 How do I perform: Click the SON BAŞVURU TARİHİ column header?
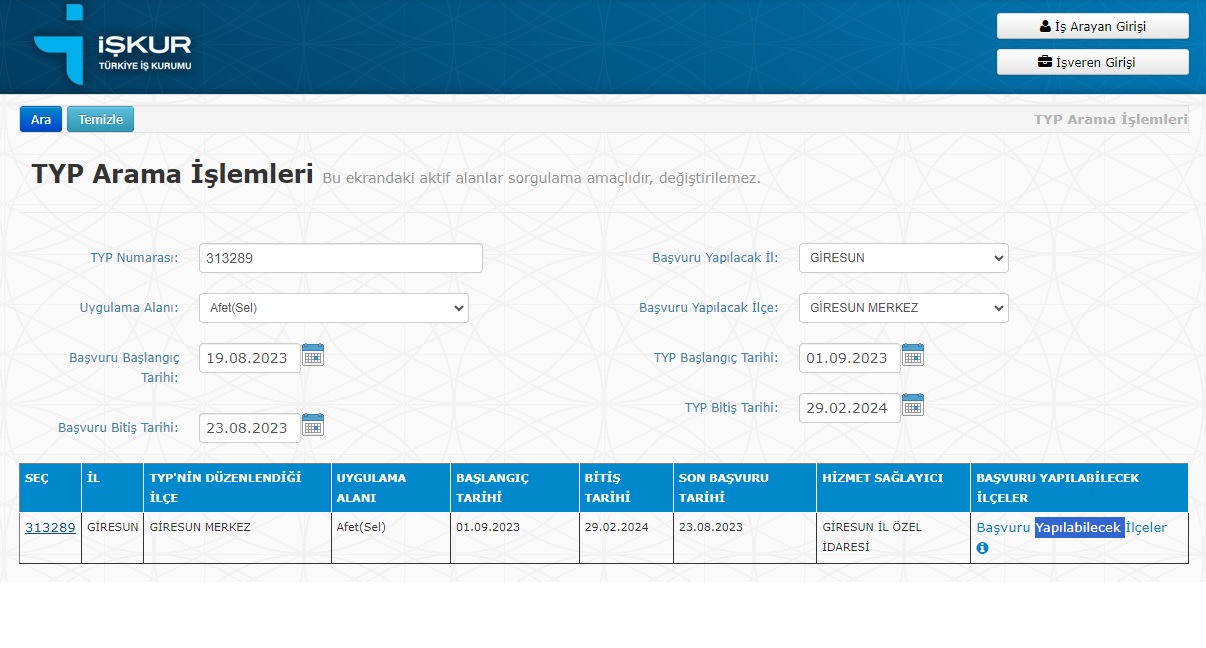pos(745,488)
